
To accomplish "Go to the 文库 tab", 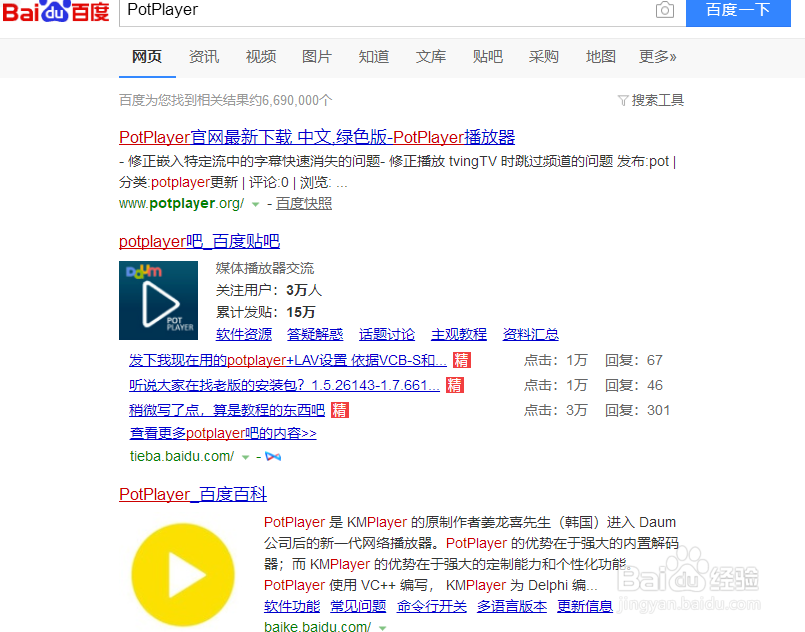I will pyautogui.click(x=431, y=56).
